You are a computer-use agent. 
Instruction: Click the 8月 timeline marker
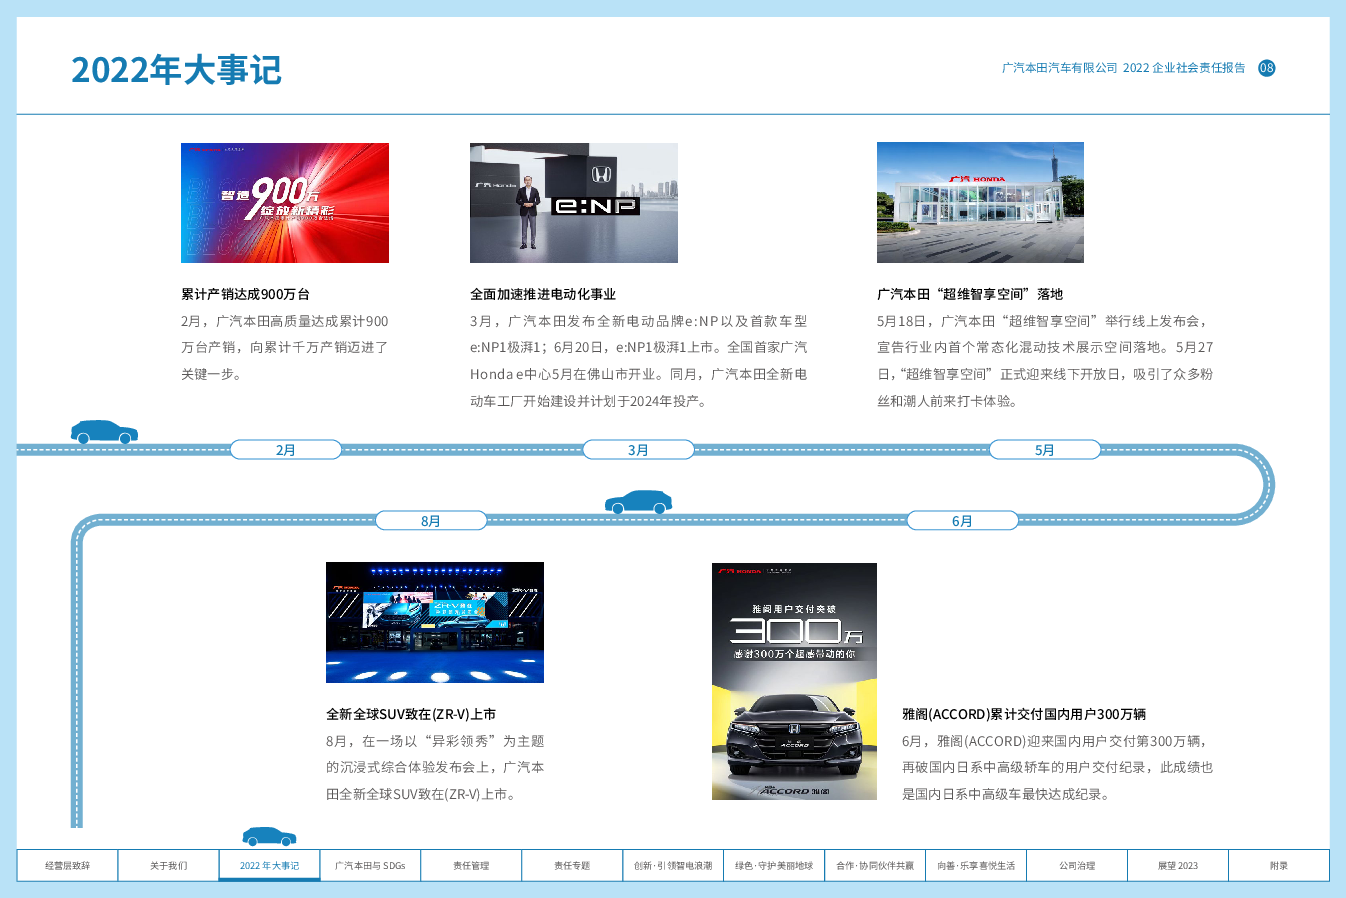coord(431,521)
